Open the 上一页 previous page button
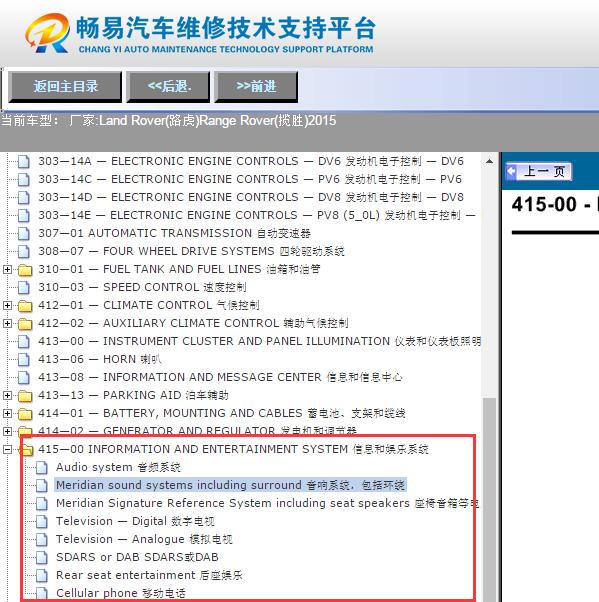 click(538, 171)
